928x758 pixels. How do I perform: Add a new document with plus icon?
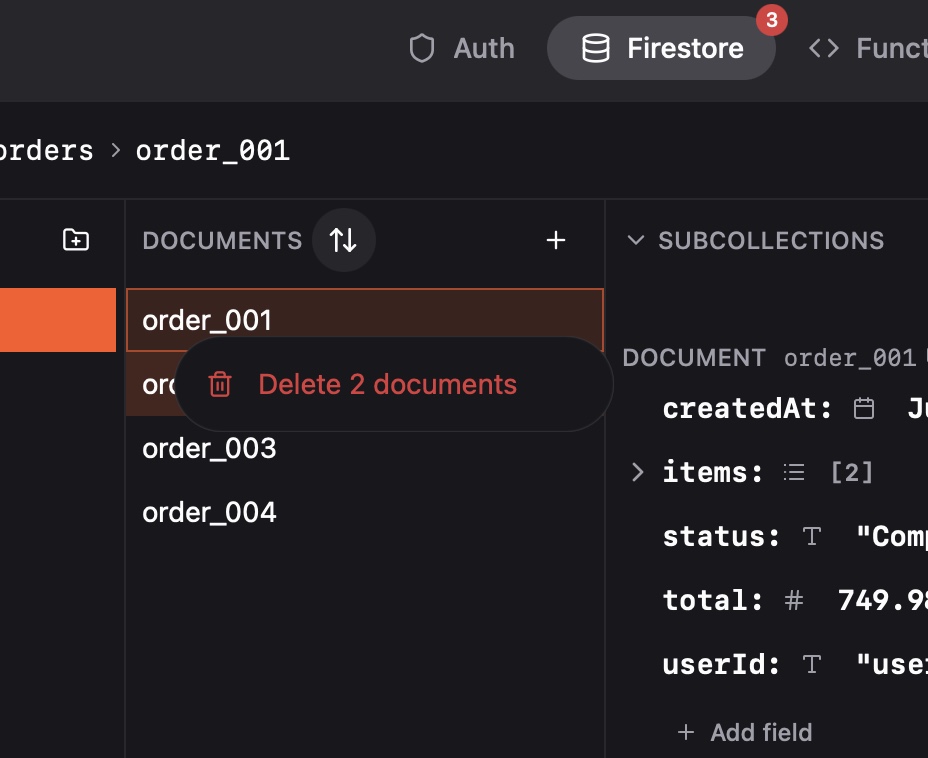click(x=556, y=240)
